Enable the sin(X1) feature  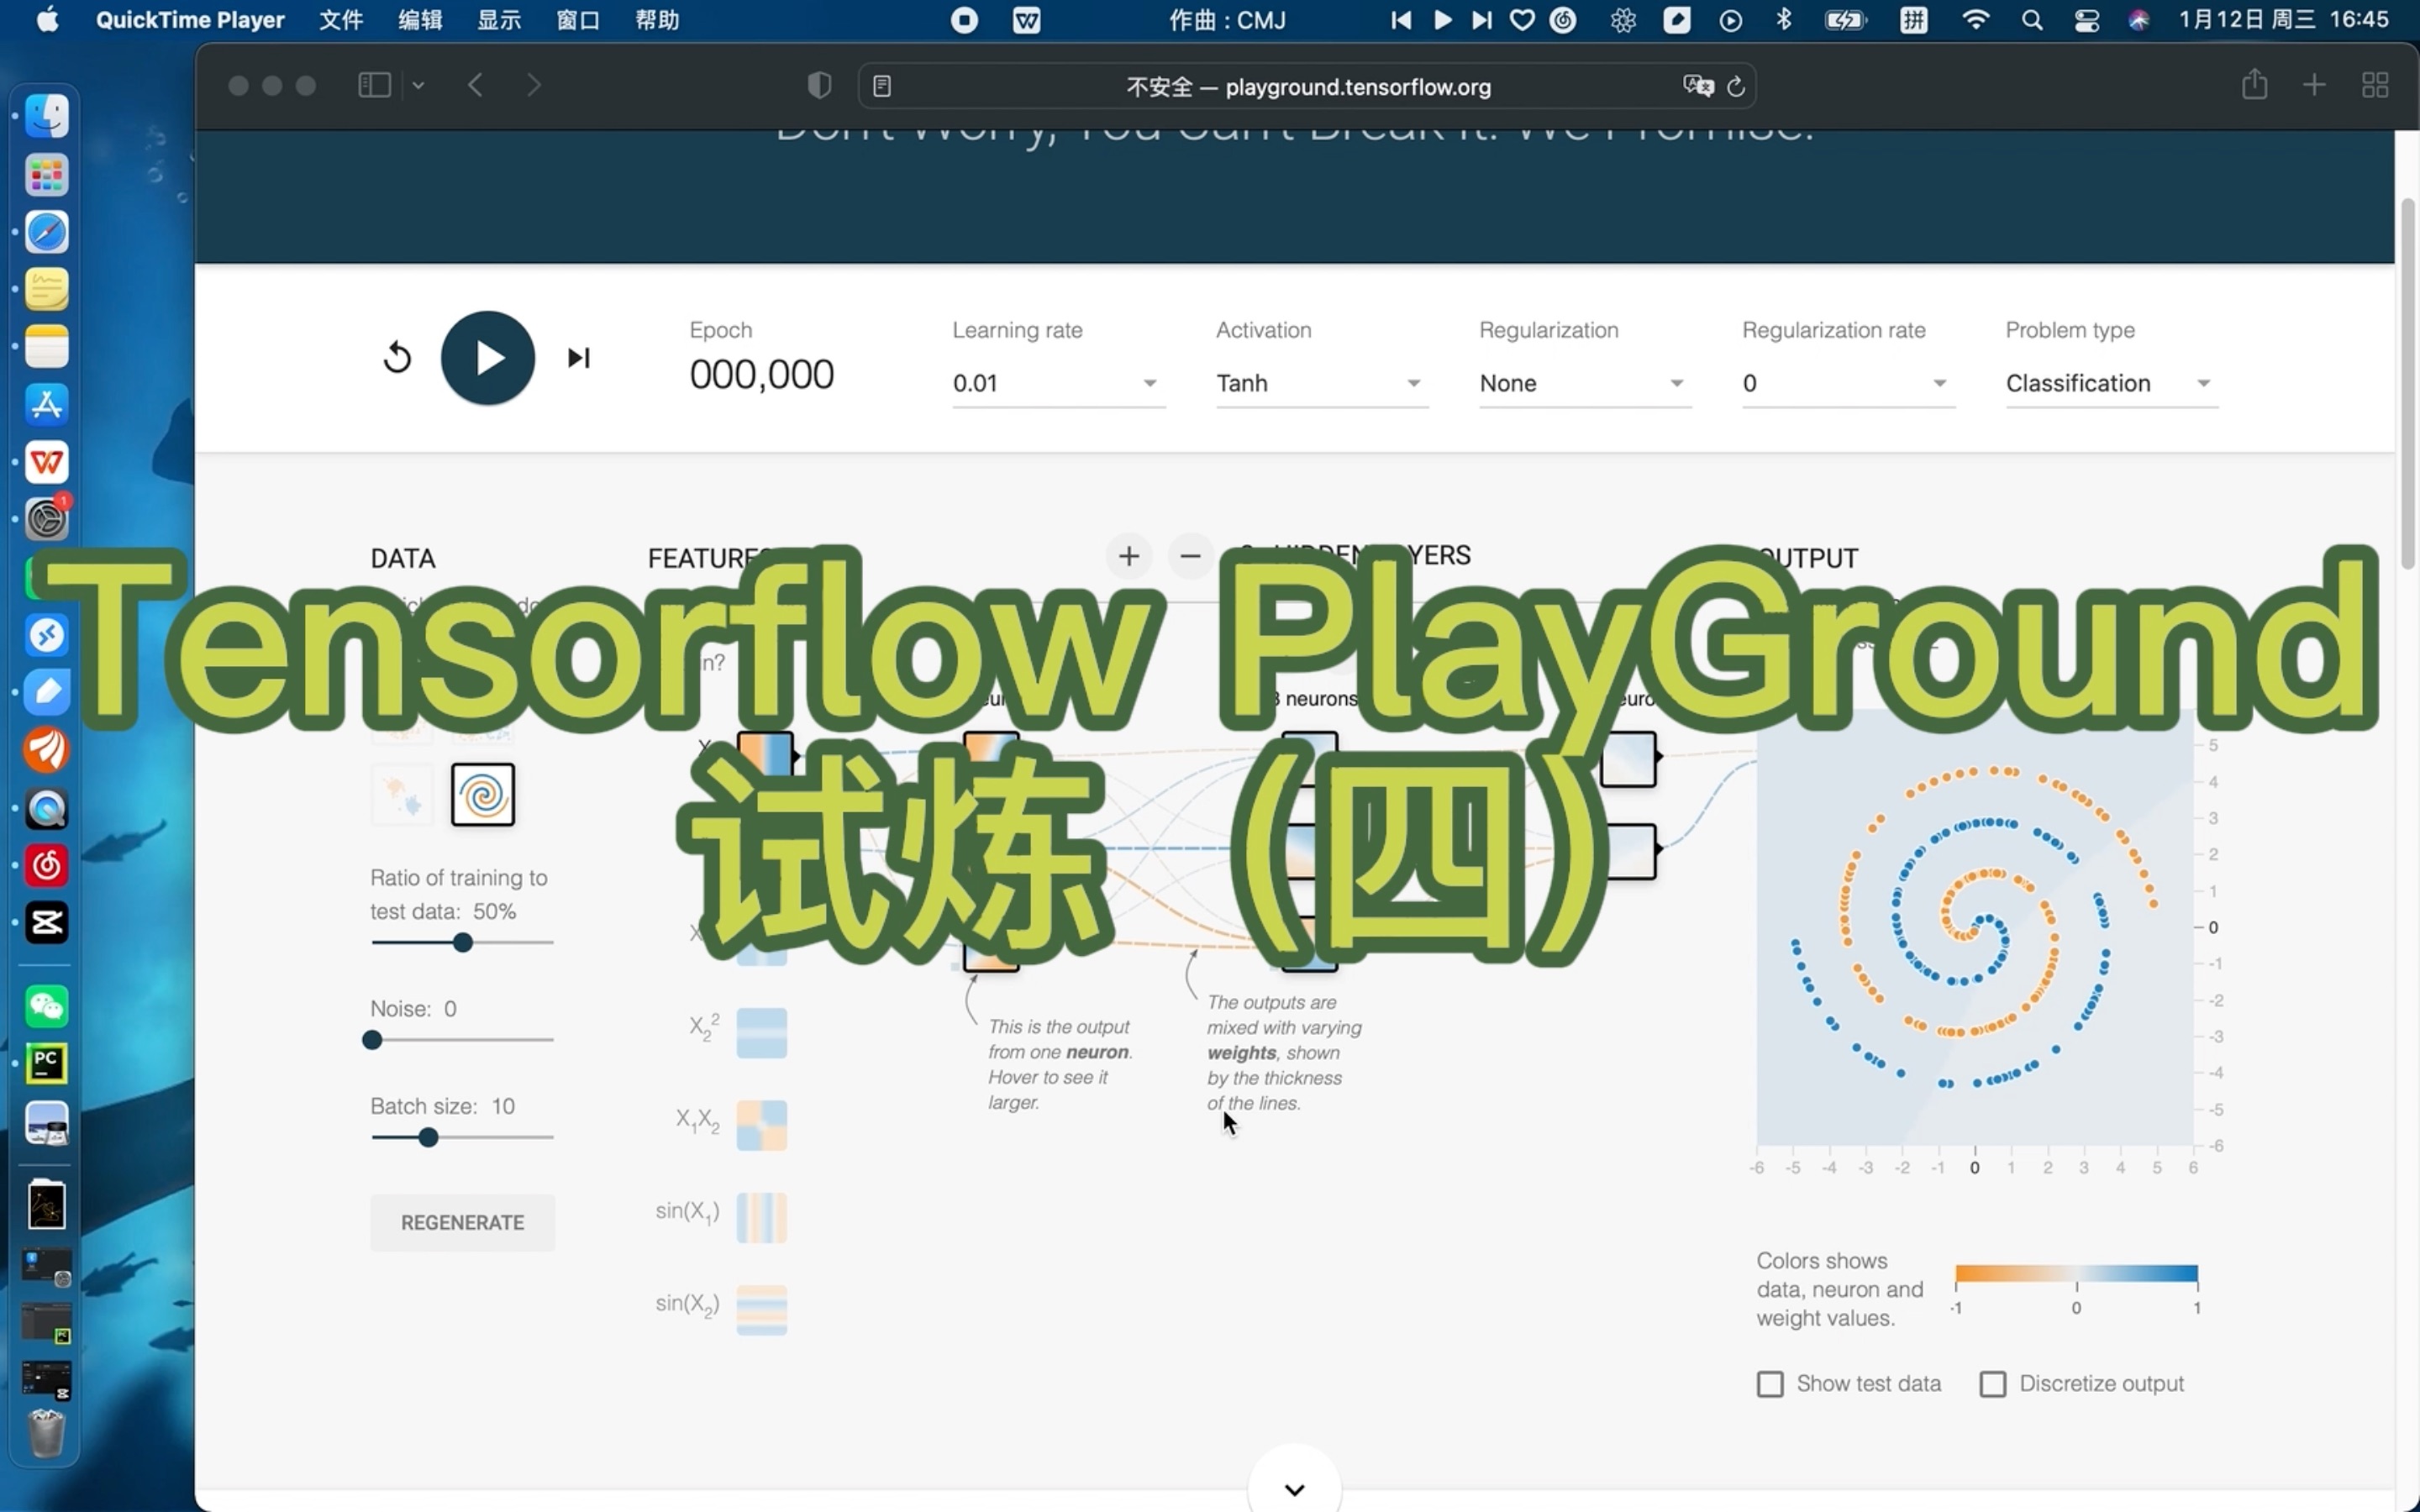coord(762,1216)
